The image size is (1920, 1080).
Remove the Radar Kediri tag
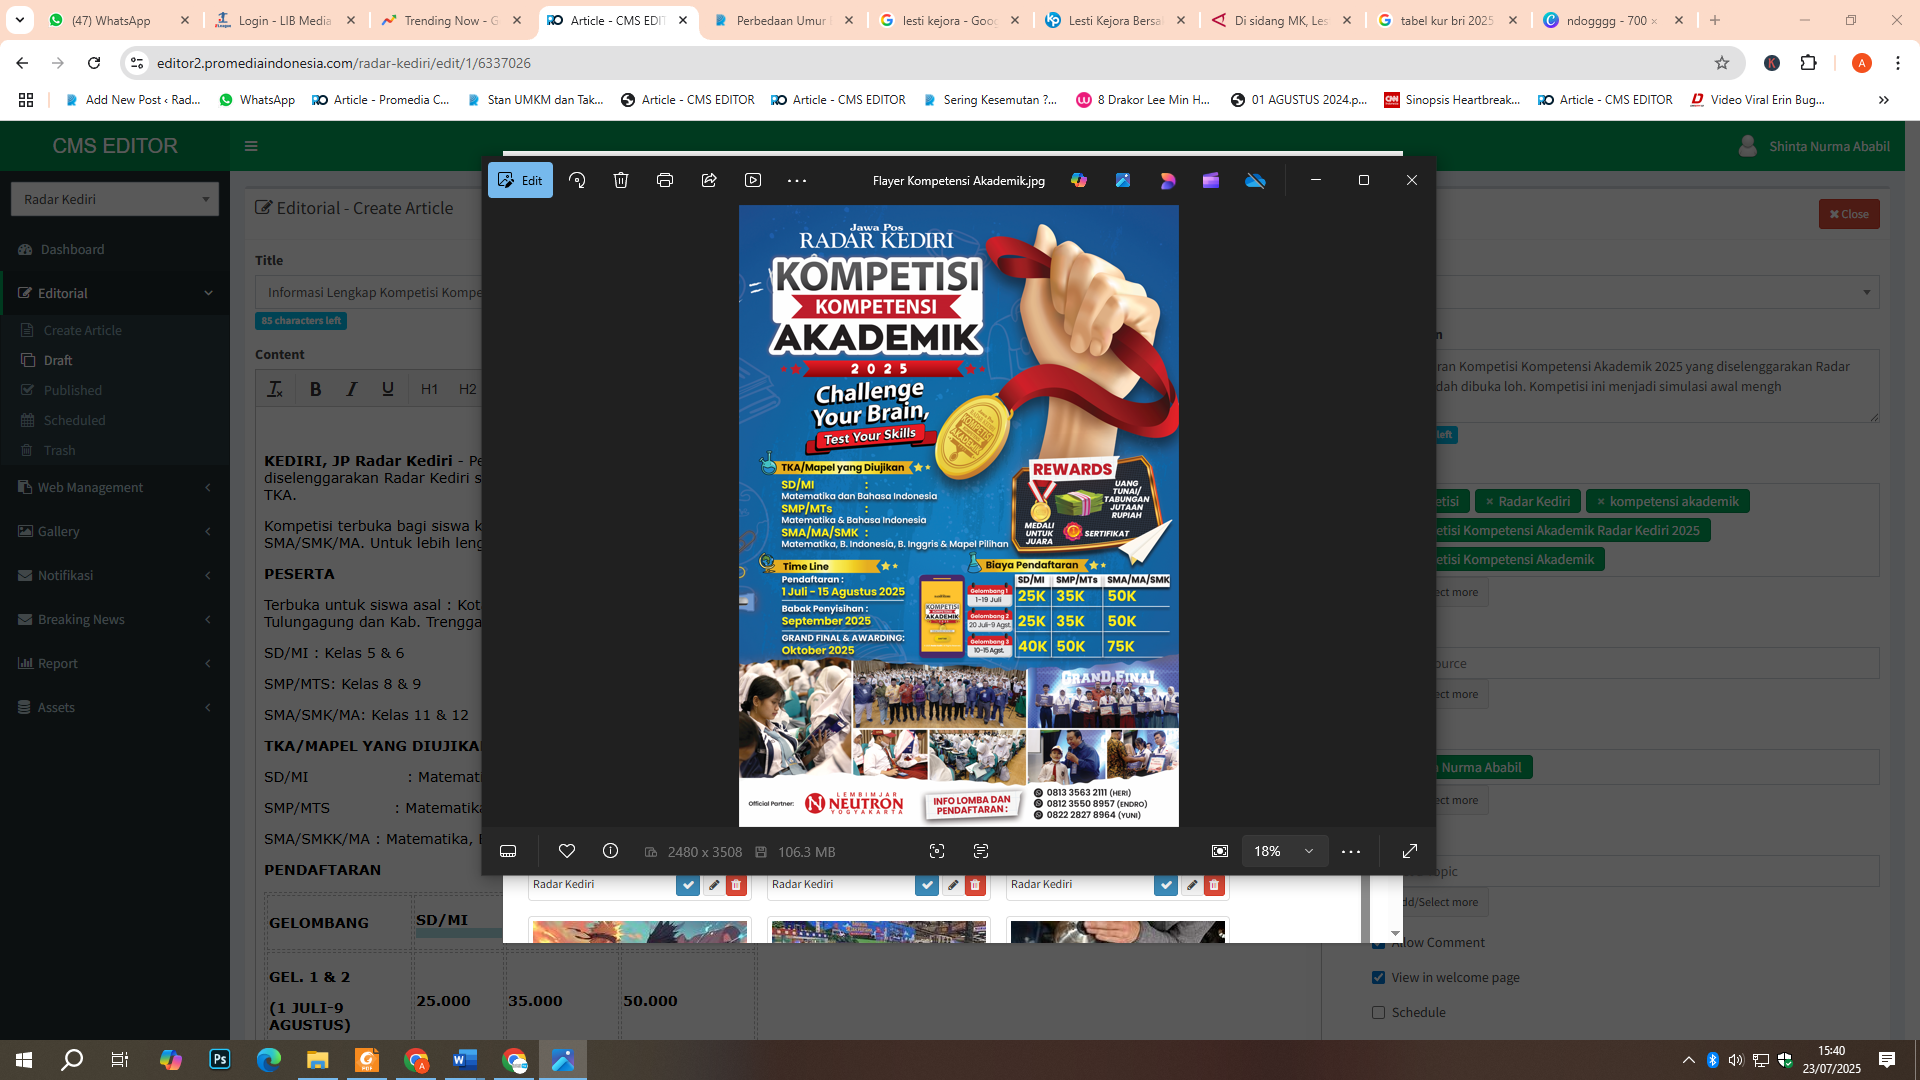click(1490, 502)
